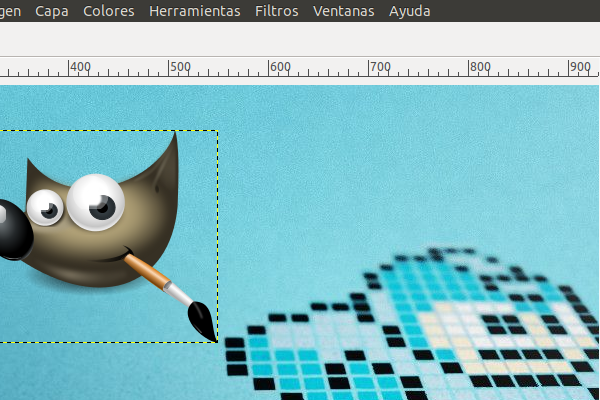Screen dimensions: 600x400
Task: Open the Capa menu
Action: click(x=52, y=11)
